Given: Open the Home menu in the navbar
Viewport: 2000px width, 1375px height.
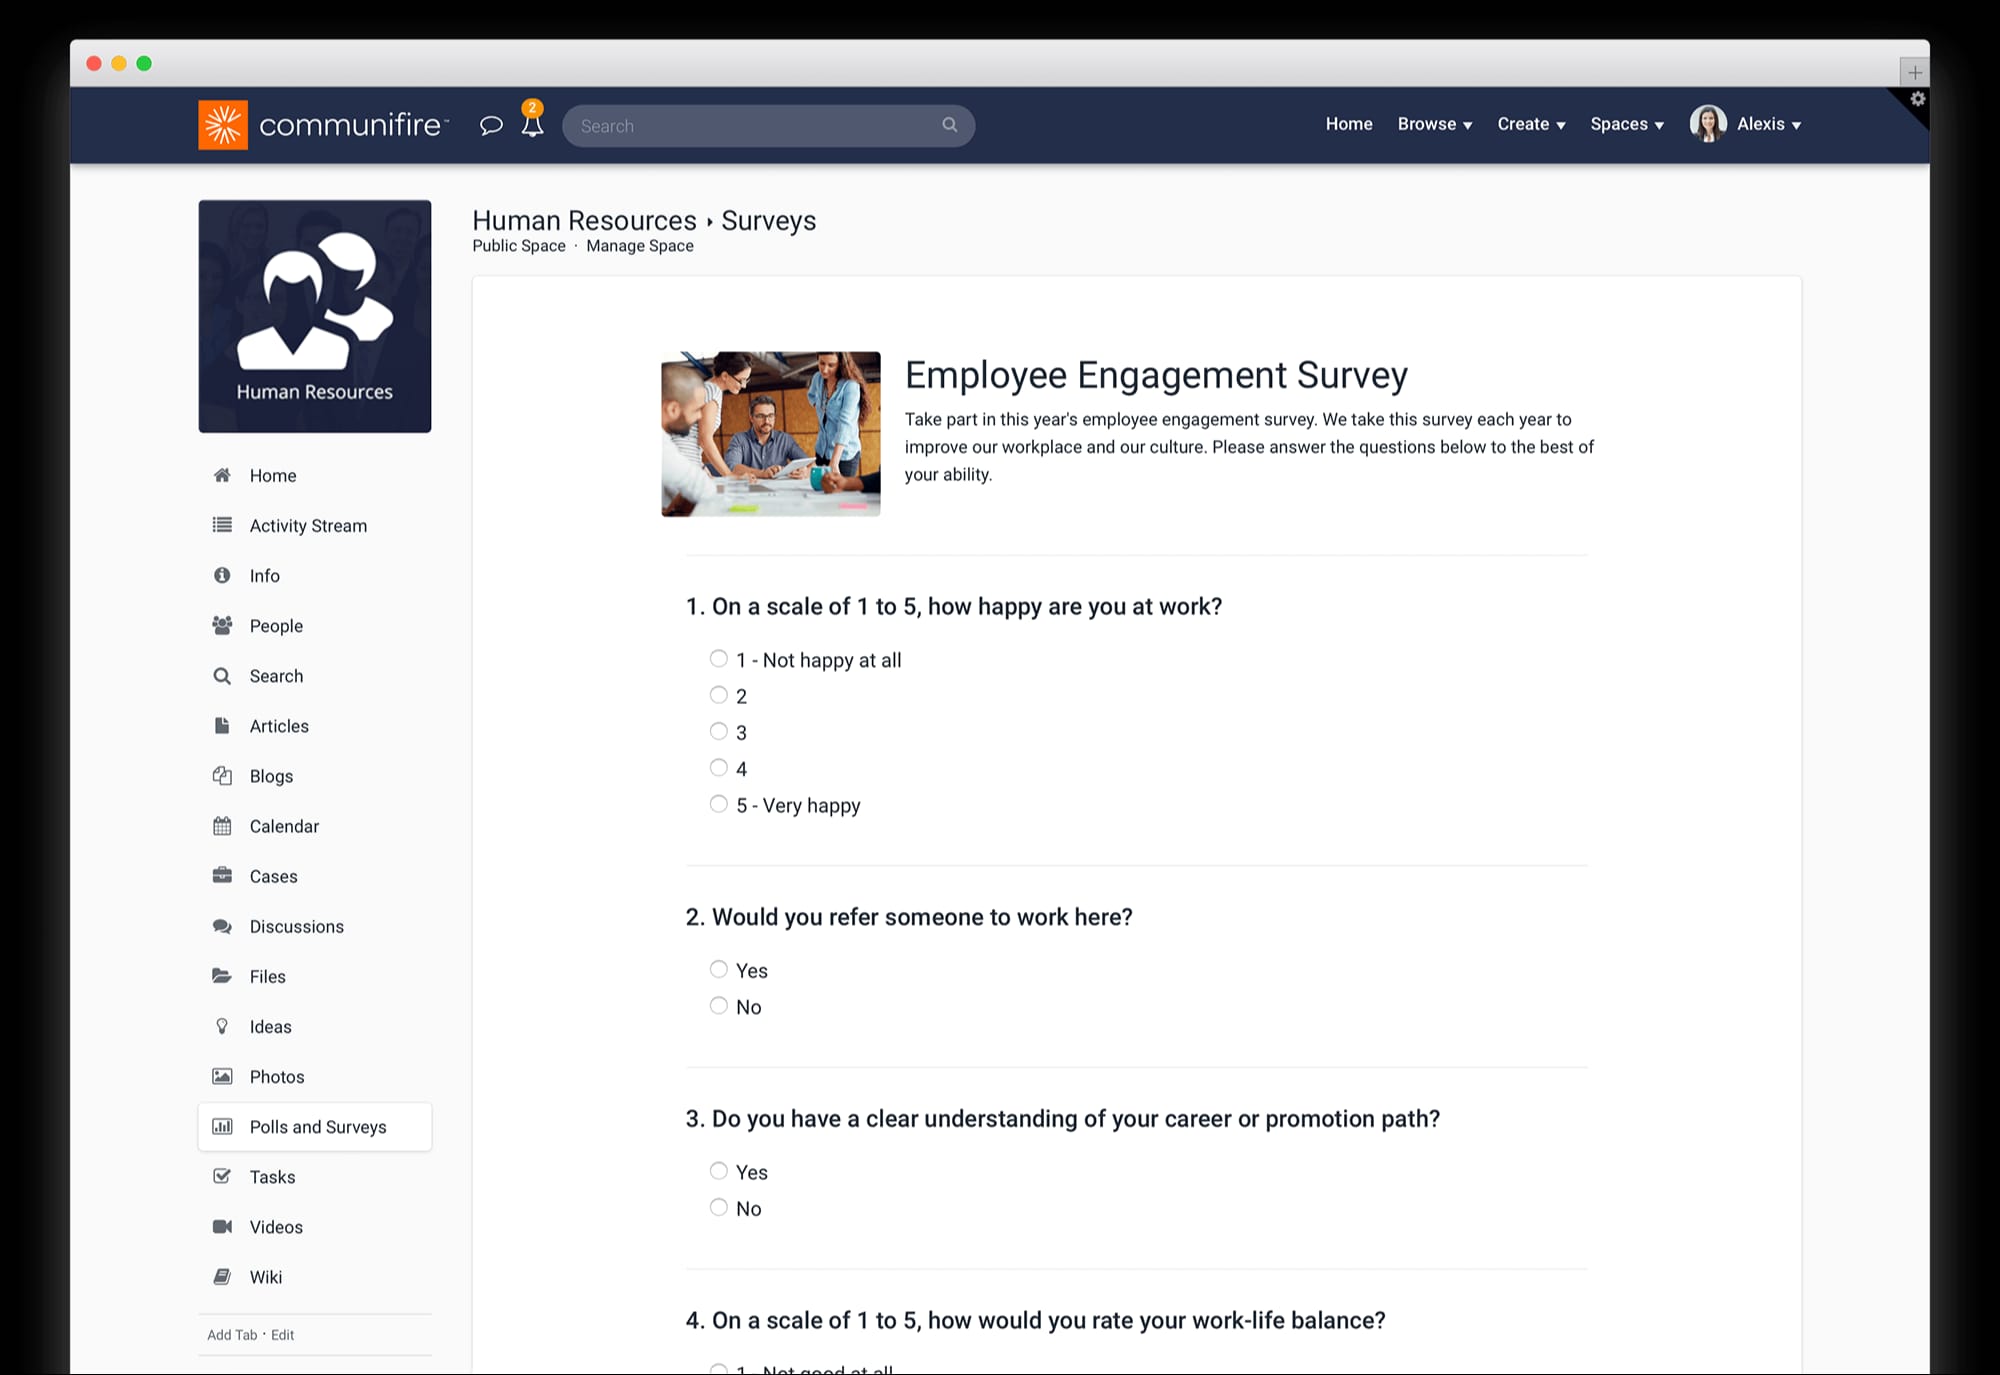Looking at the screenshot, I should pyautogui.click(x=1348, y=124).
